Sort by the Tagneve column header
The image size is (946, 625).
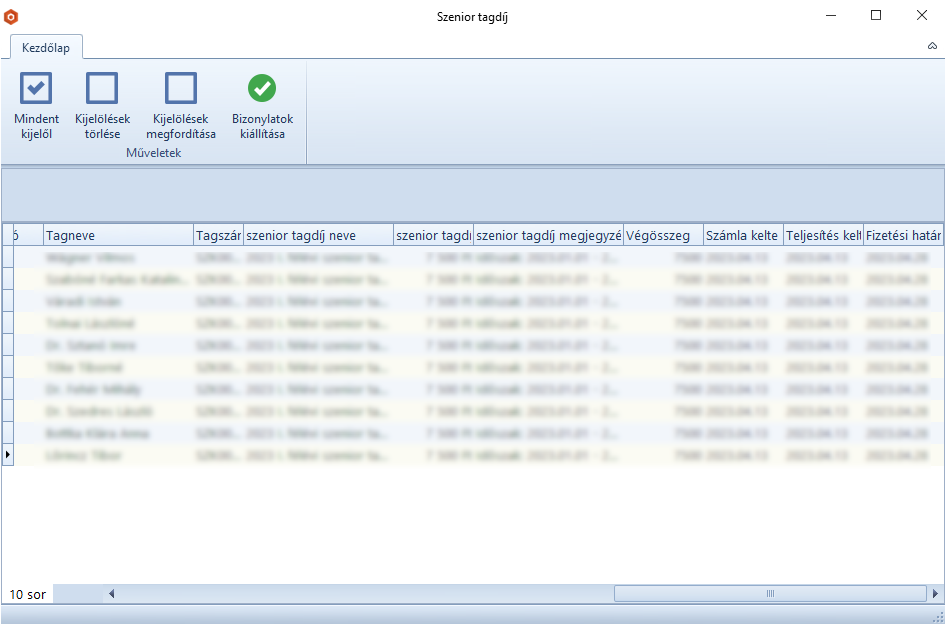118,236
